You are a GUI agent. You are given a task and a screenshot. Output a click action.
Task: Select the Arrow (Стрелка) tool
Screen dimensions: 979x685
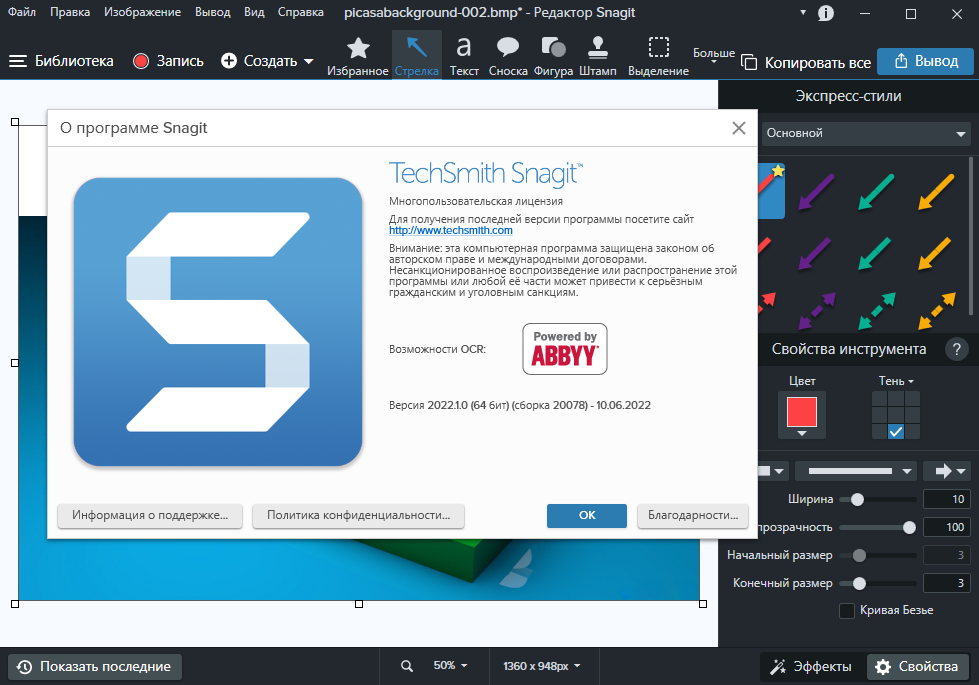416,55
